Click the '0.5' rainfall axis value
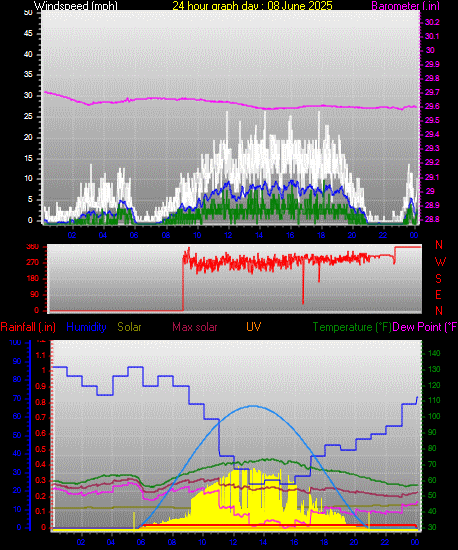 (x=41, y=450)
